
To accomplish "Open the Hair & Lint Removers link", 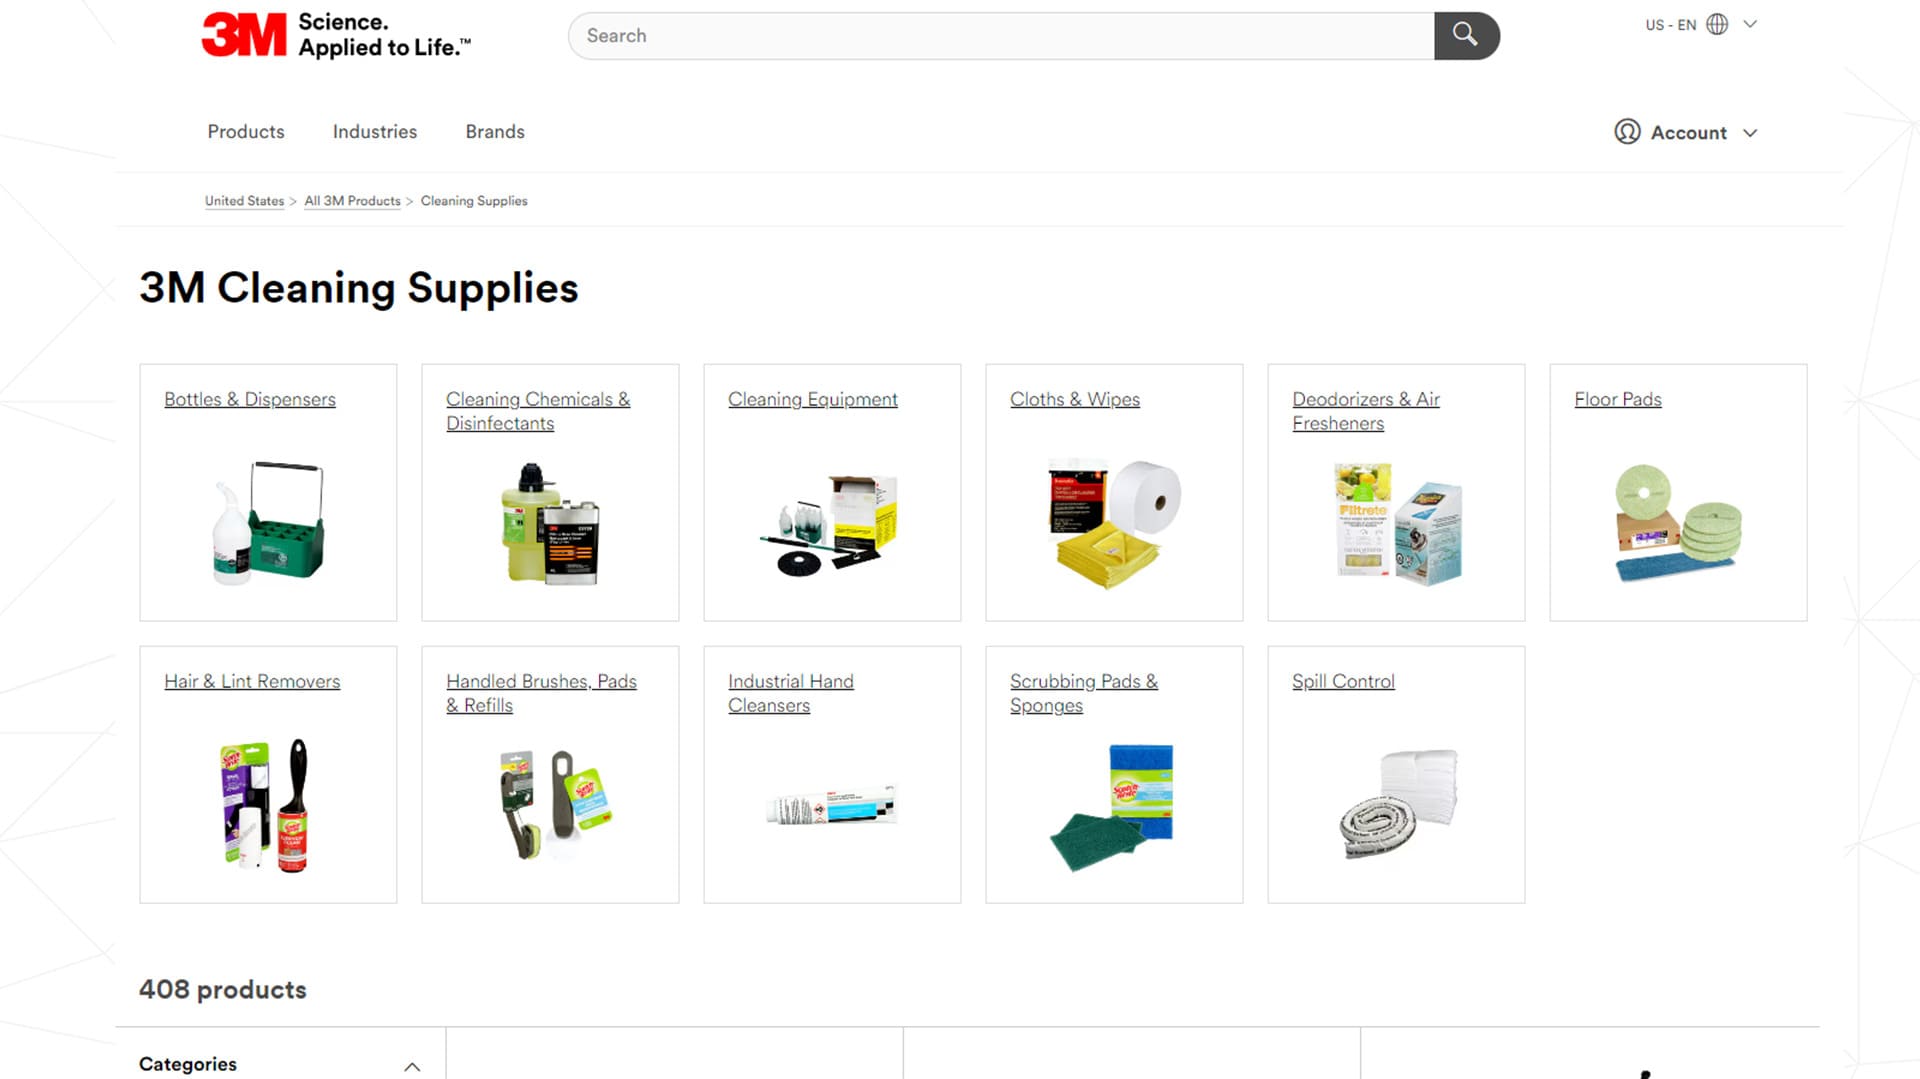I will pyautogui.click(x=252, y=681).
